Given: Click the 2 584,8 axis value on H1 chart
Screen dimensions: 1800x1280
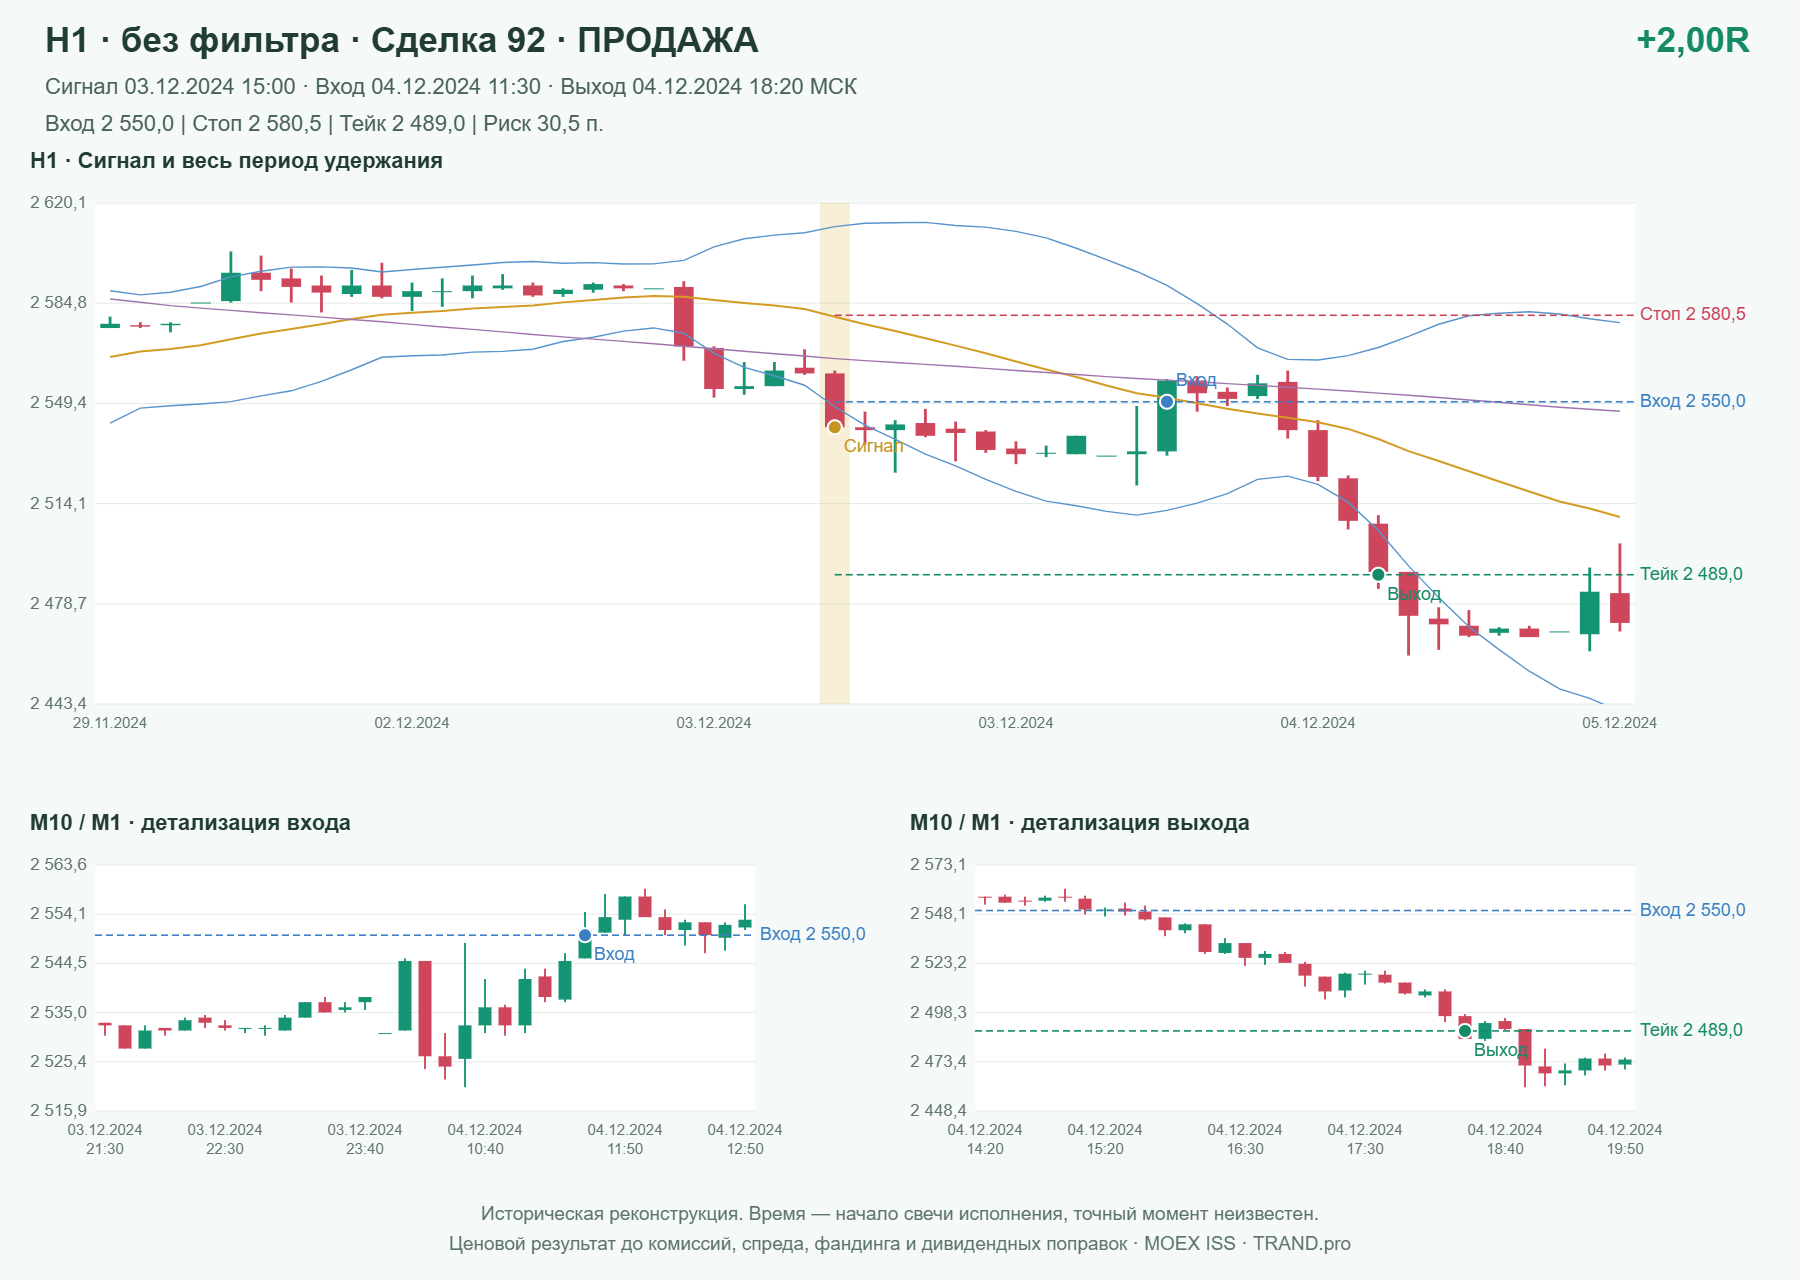Looking at the screenshot, I should point(58,303).
